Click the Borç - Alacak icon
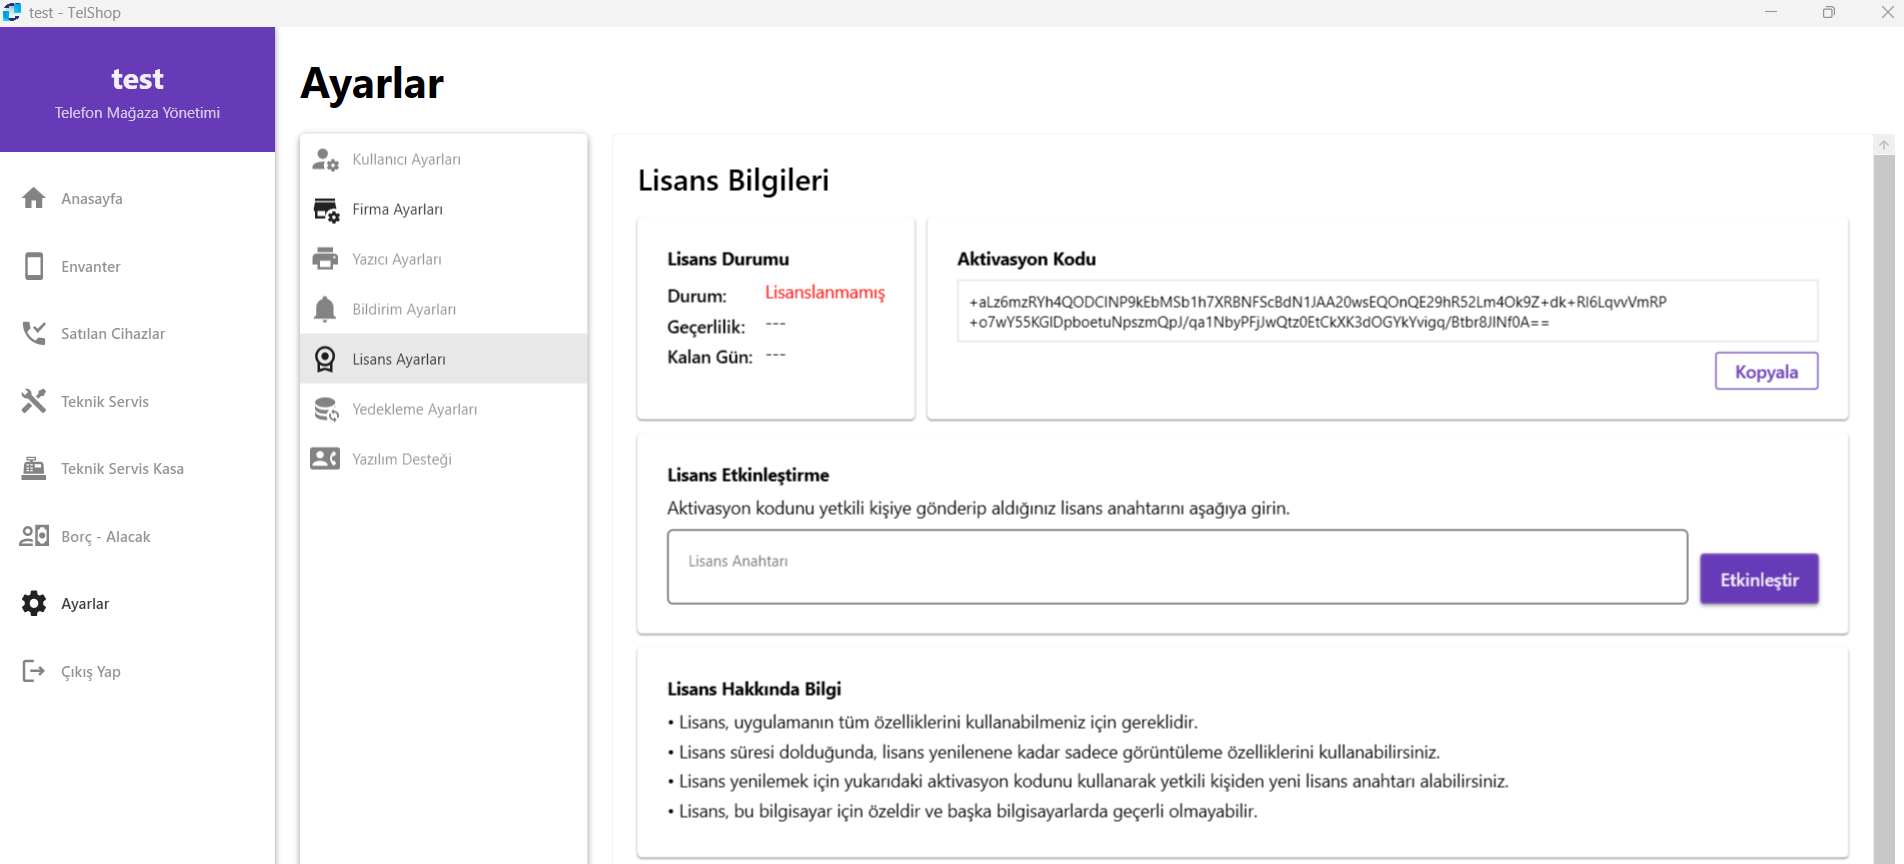 34,536
